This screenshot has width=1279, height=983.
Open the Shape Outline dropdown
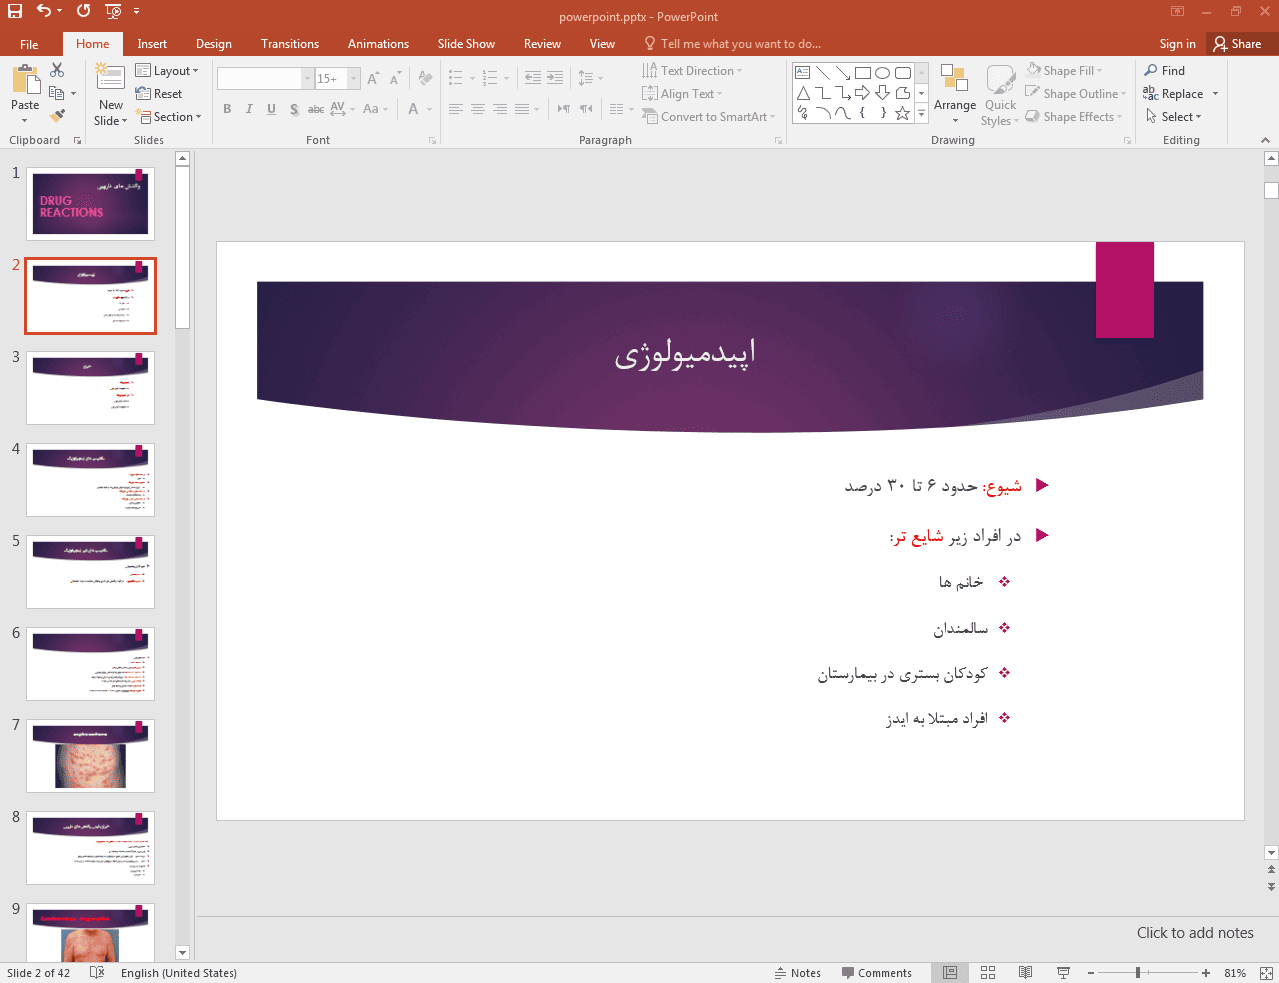[1075, 94]
